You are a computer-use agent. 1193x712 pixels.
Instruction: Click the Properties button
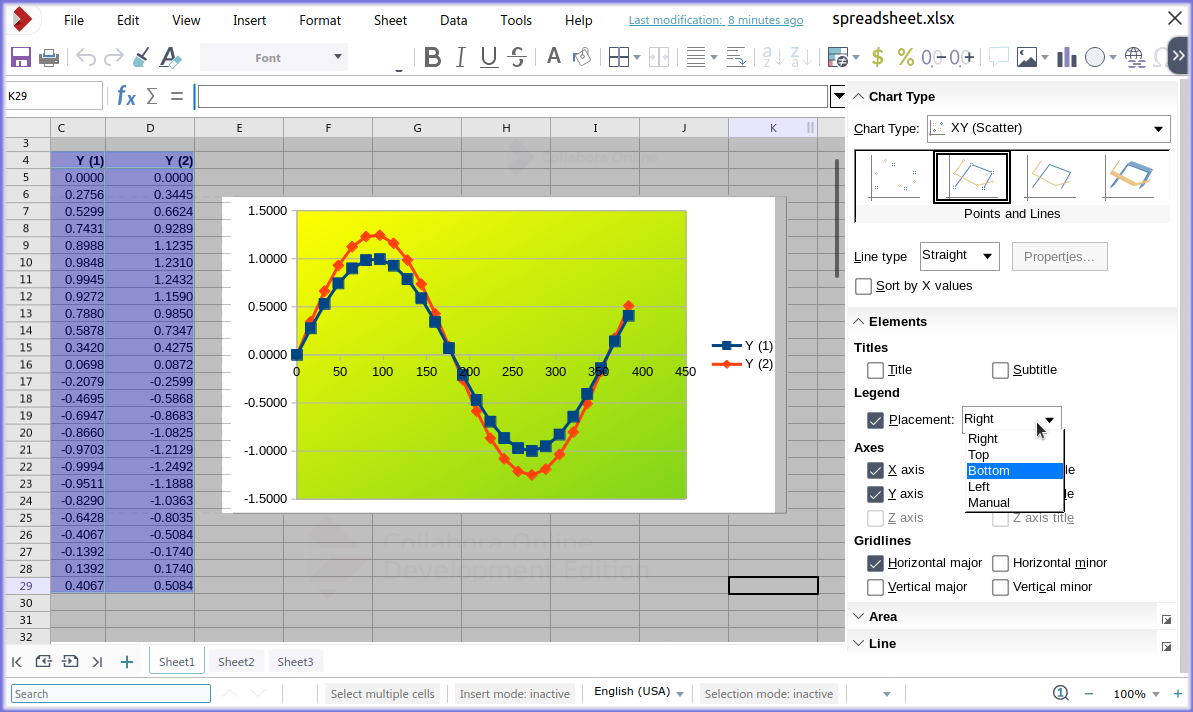(1059, 256)
